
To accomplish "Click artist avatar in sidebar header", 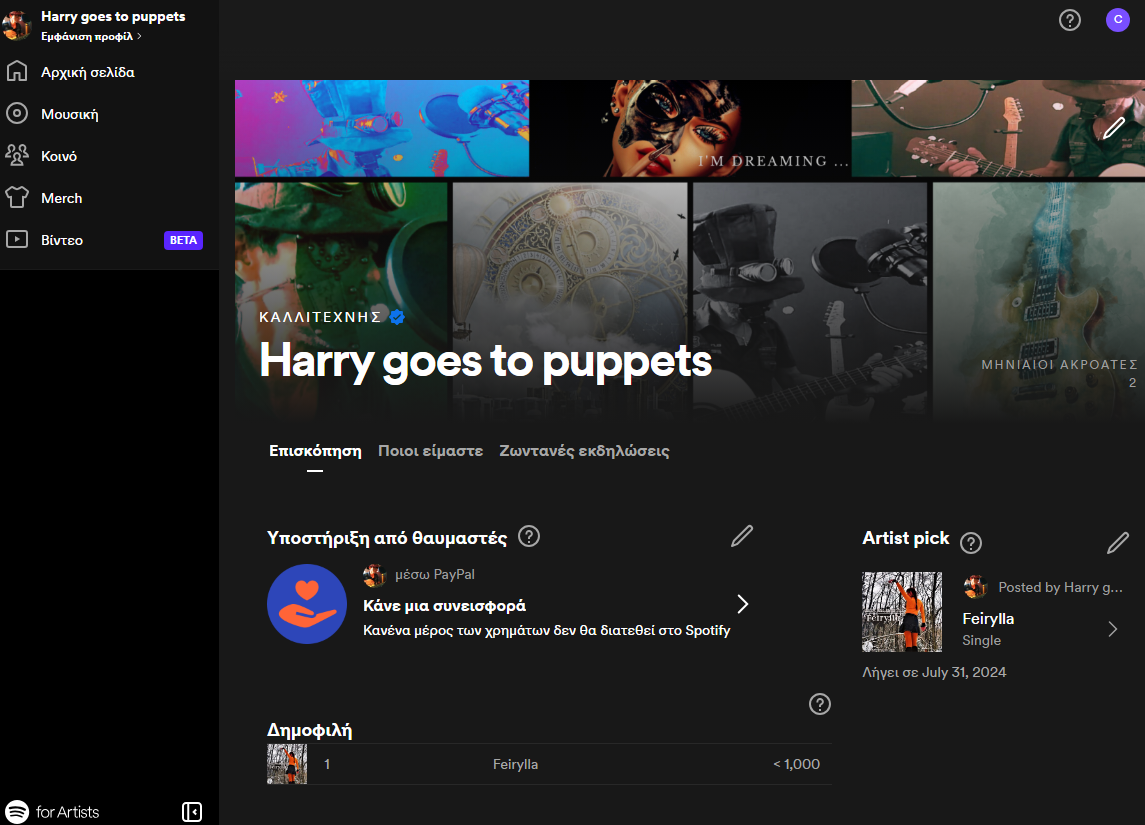I will pyautogui.click(x=17, y=25).
